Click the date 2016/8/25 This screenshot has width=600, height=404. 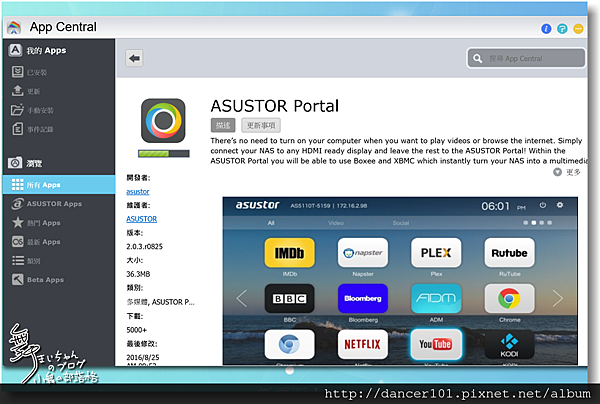[143, 357]
